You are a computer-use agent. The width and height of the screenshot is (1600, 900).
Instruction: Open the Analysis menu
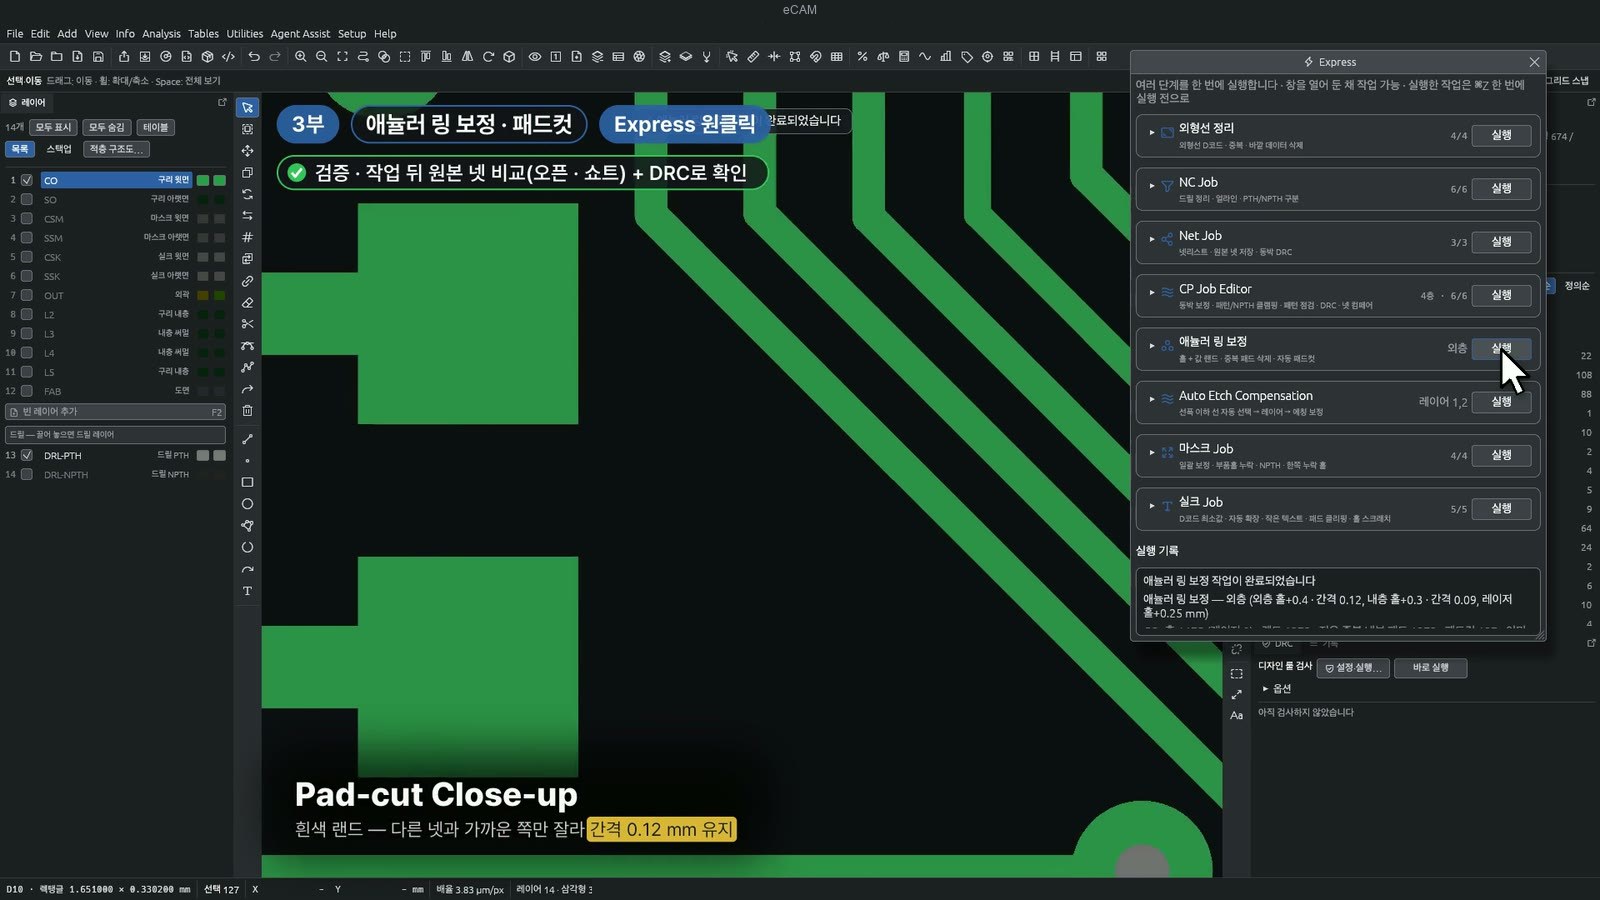tap(161, 33)
